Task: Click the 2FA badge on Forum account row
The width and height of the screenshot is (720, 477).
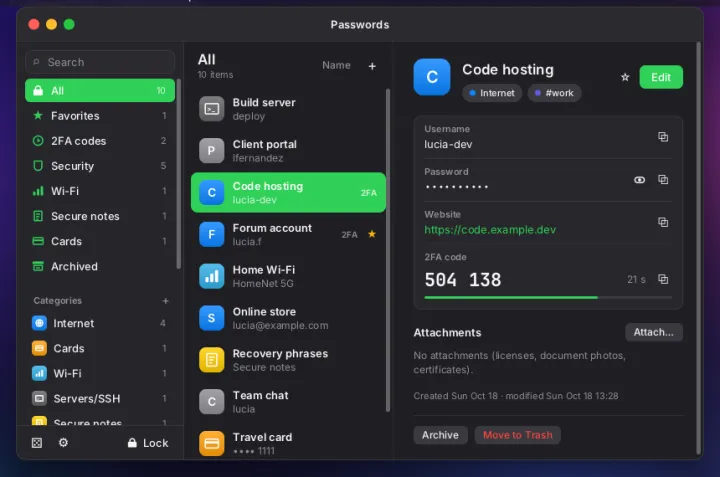Action: tap(349, 235)
